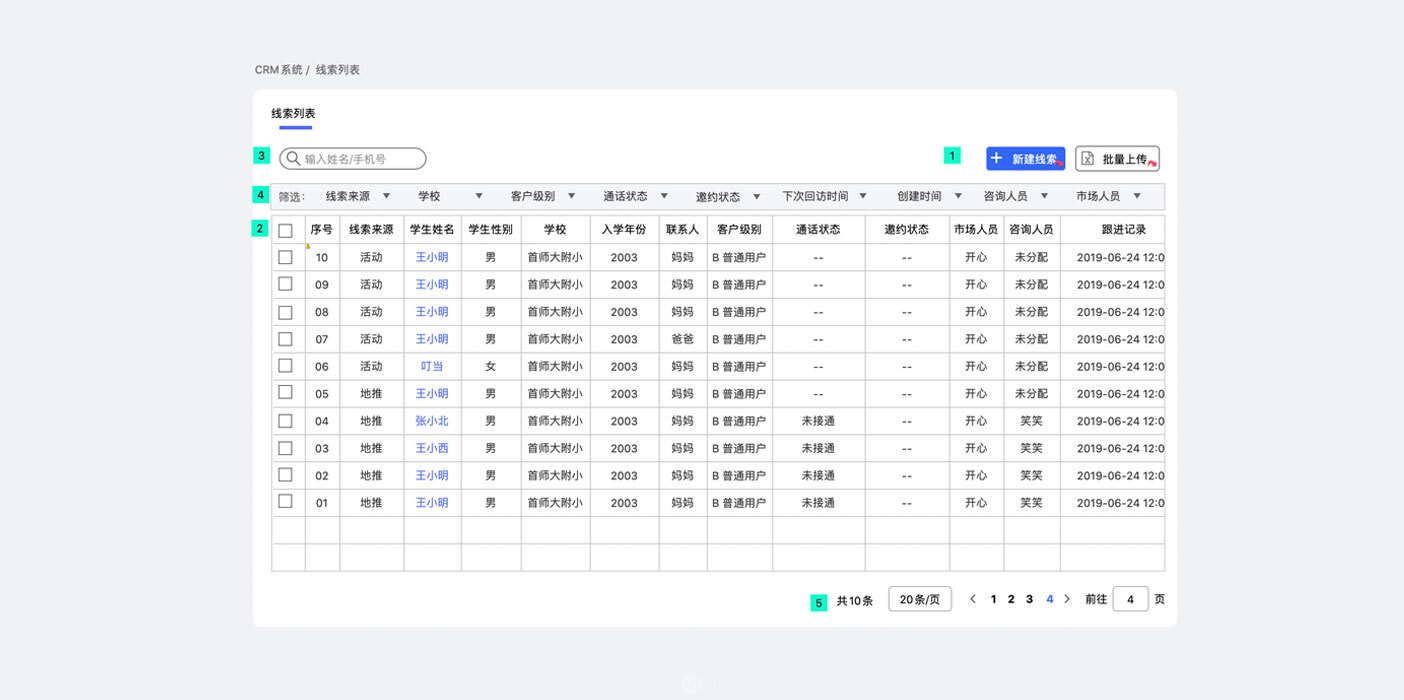Select the checkbox for row 05
The width and height of the screenshot is (1404, 700).
(x=285, y=393)
